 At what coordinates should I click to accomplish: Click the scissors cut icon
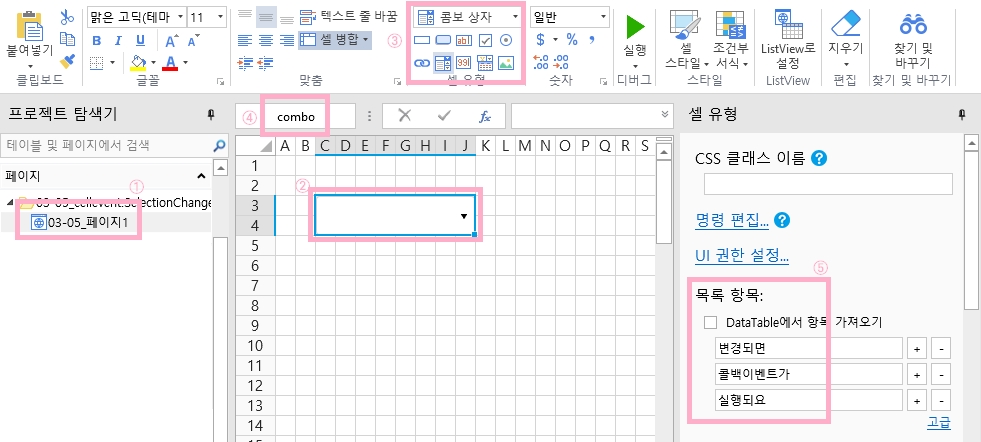(x=67, y=17)
